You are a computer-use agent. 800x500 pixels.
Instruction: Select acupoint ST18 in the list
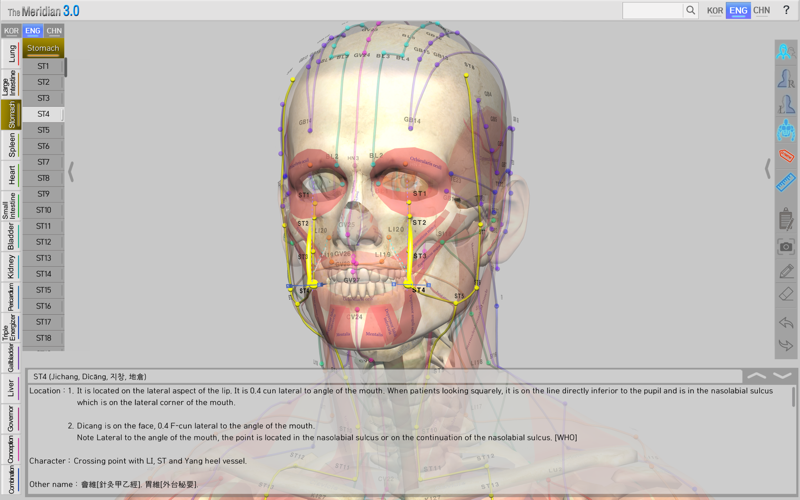(x=43, y=338)
